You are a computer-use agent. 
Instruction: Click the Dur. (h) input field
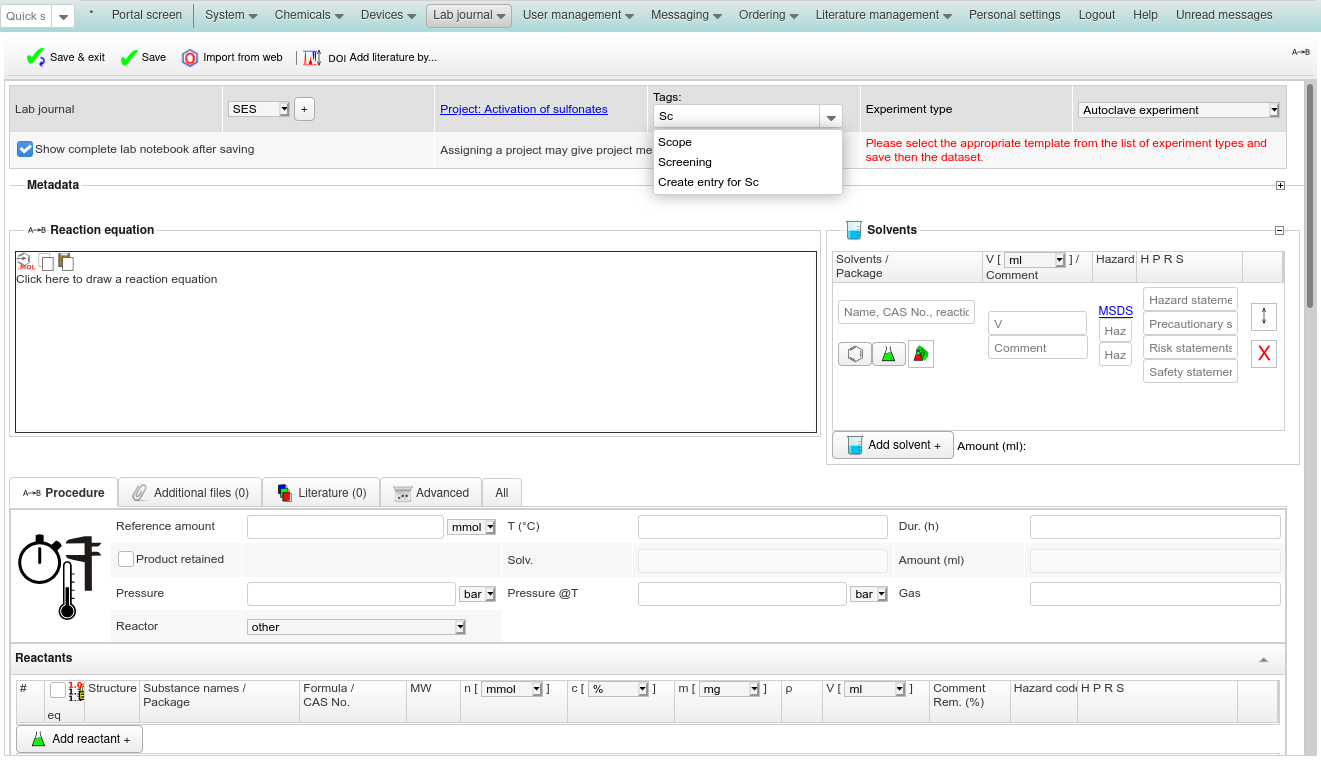[x=1155, y=527]
